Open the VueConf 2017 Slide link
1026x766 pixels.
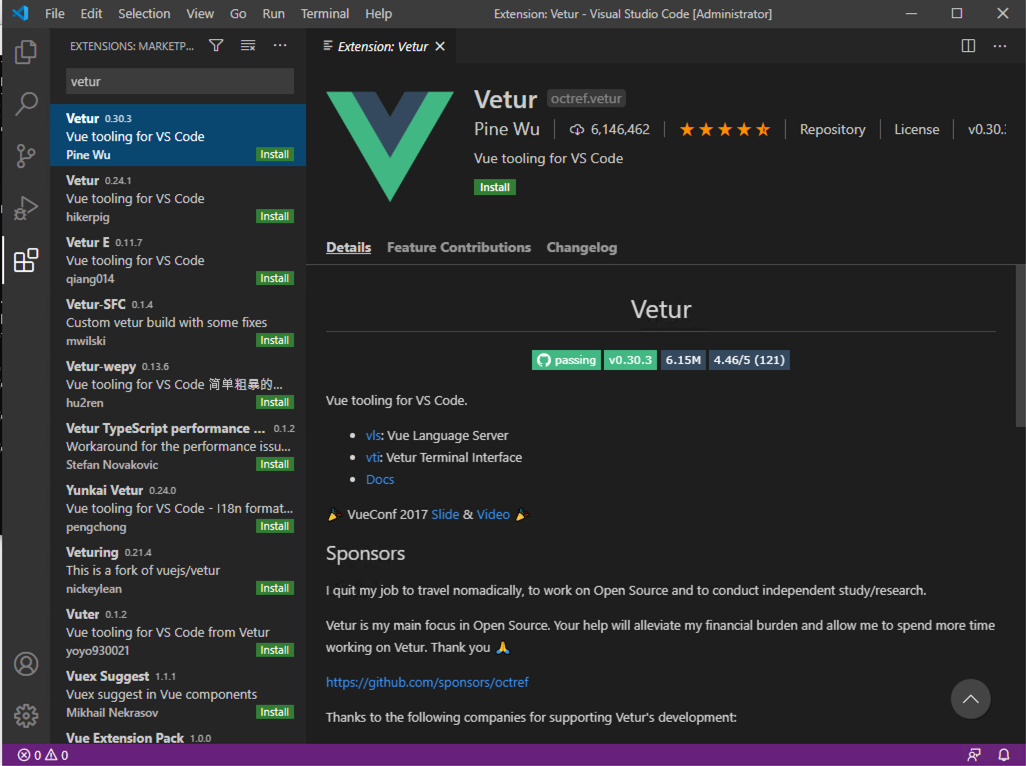[445, 515]
